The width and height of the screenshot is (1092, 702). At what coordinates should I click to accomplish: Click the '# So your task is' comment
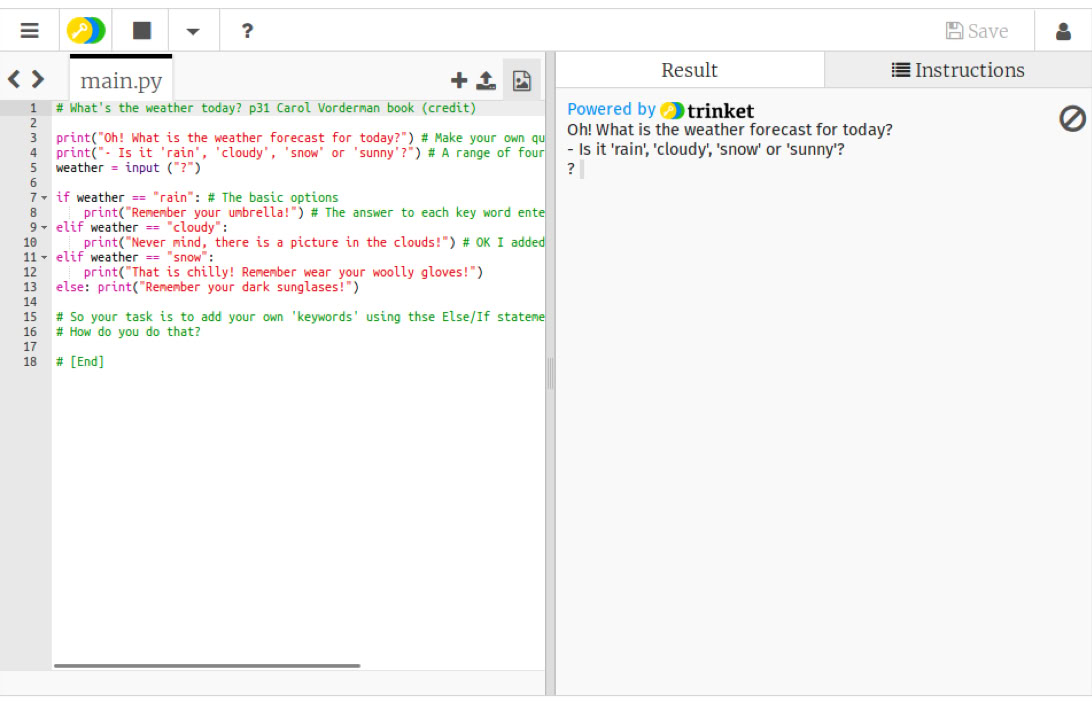click(300, 317)
